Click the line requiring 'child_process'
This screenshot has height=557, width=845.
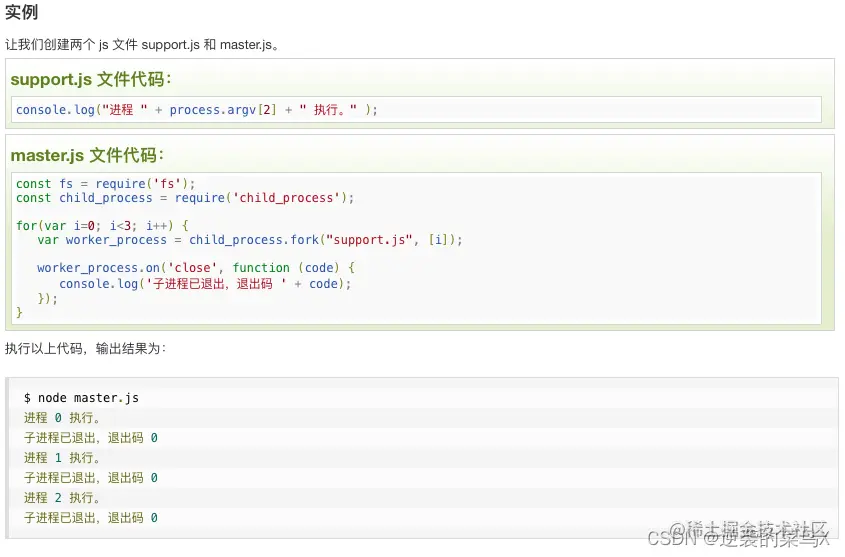tap(185, 198)
